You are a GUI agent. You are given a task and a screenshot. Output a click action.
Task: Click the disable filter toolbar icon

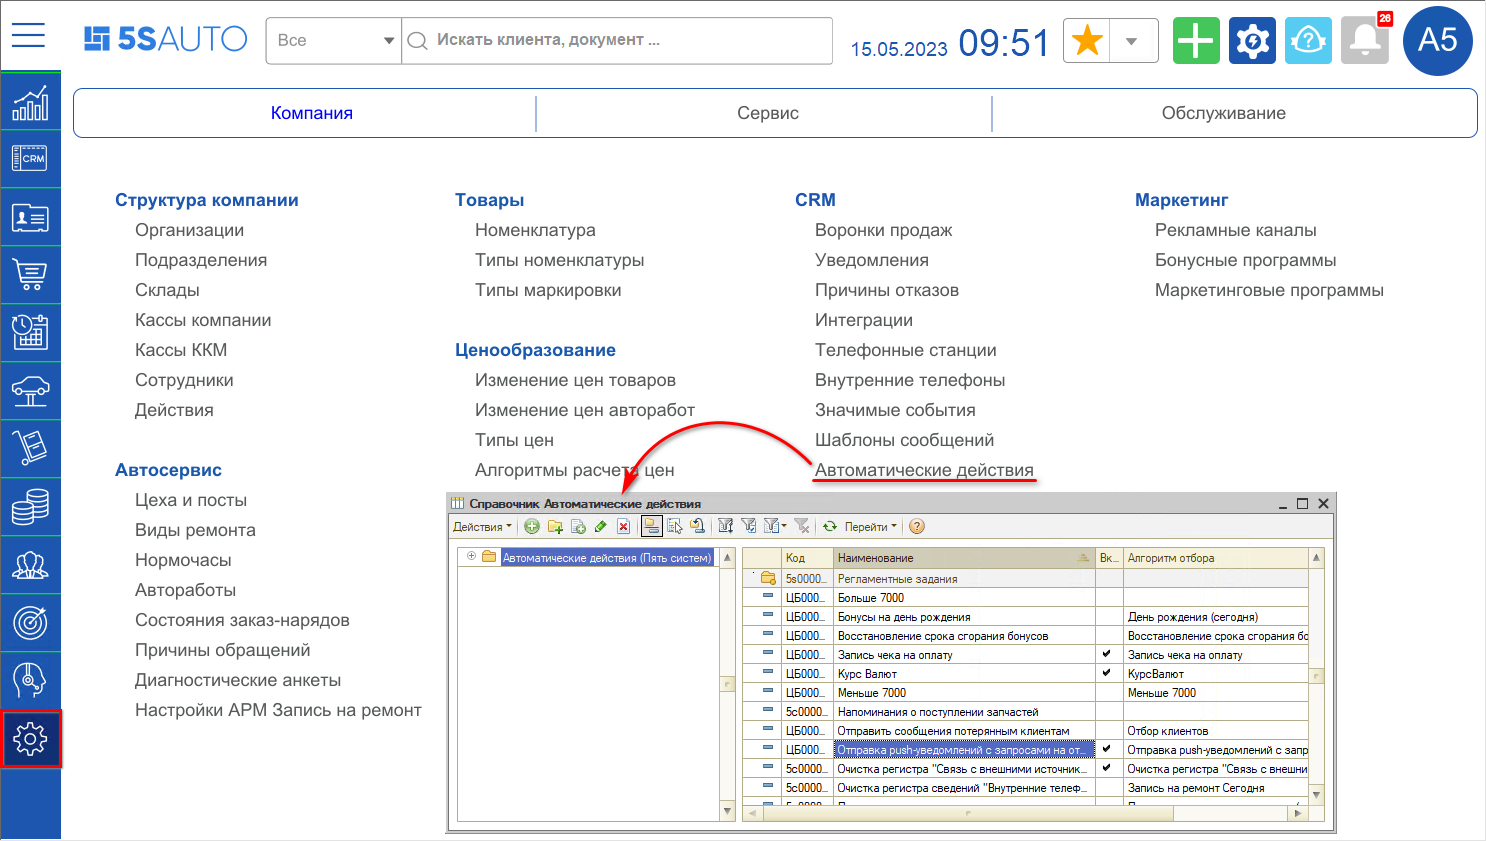pos(801,526)
